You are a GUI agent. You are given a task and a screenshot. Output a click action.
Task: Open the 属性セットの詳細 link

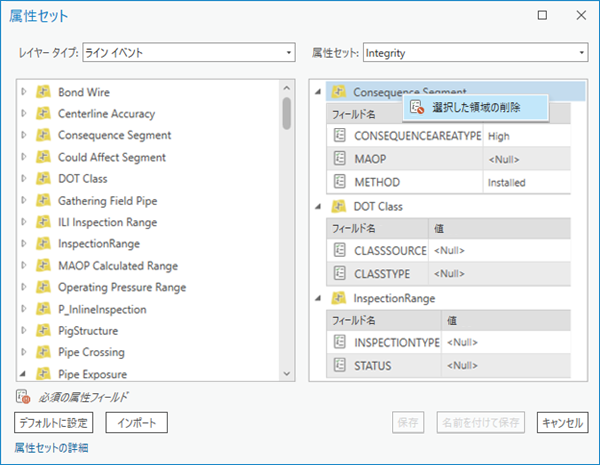[x=51, y=447]
